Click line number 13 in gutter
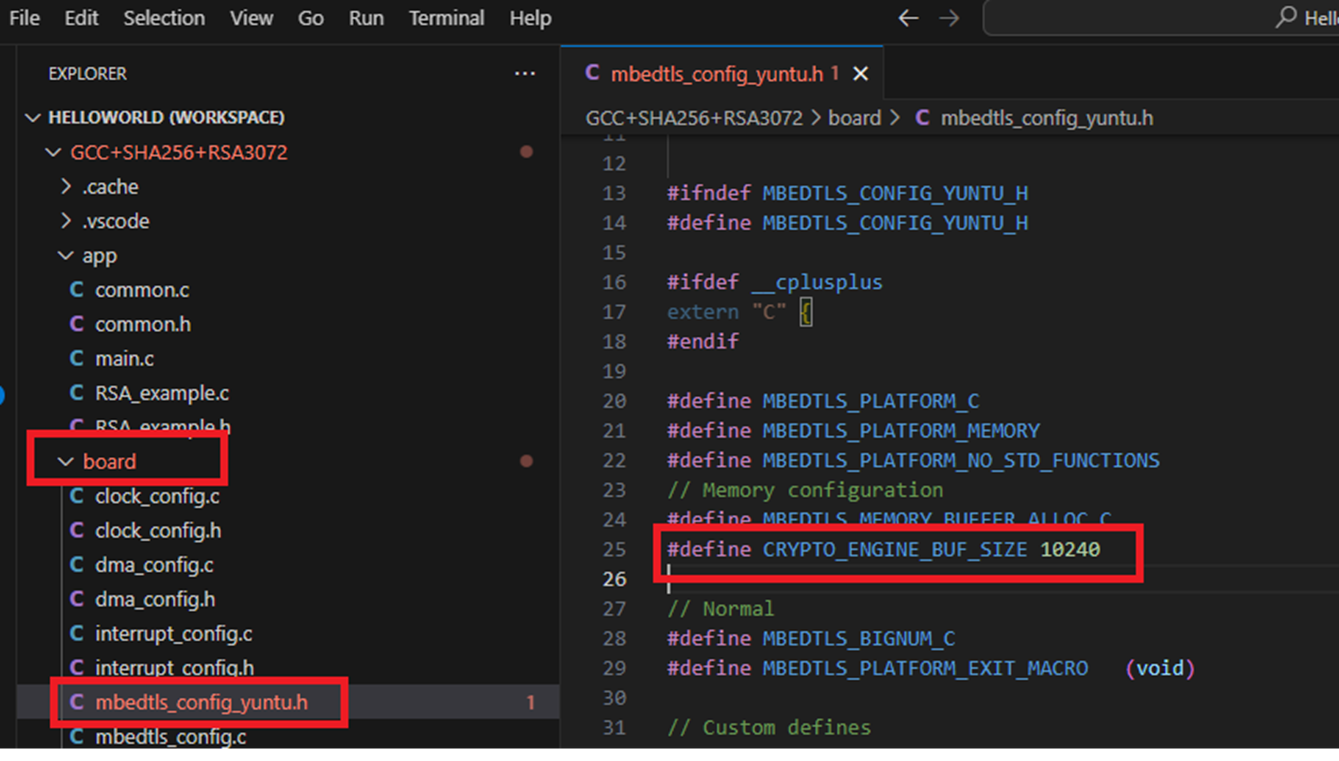The height and width of the screenshot is (761, 1339). tap(614, 193)
